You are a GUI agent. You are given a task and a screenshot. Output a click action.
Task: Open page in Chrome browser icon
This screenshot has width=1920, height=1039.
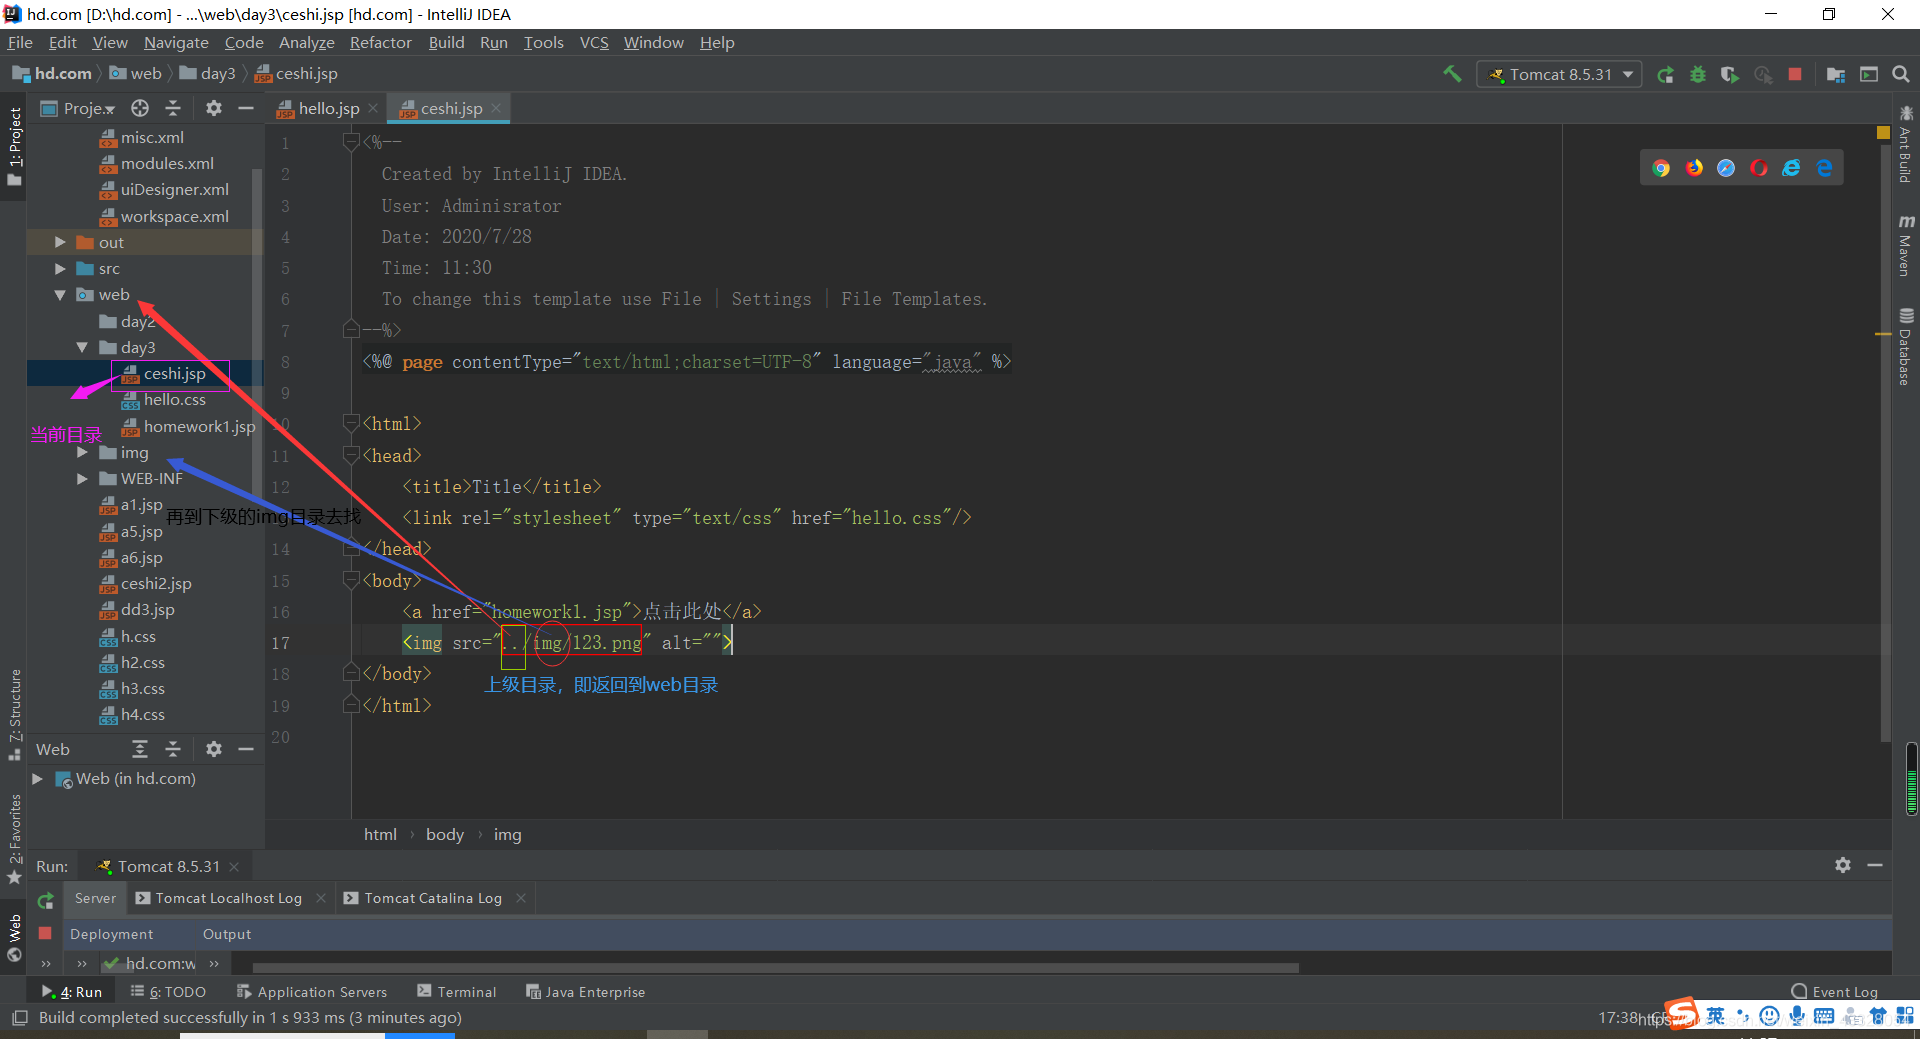pos(1661,168)
